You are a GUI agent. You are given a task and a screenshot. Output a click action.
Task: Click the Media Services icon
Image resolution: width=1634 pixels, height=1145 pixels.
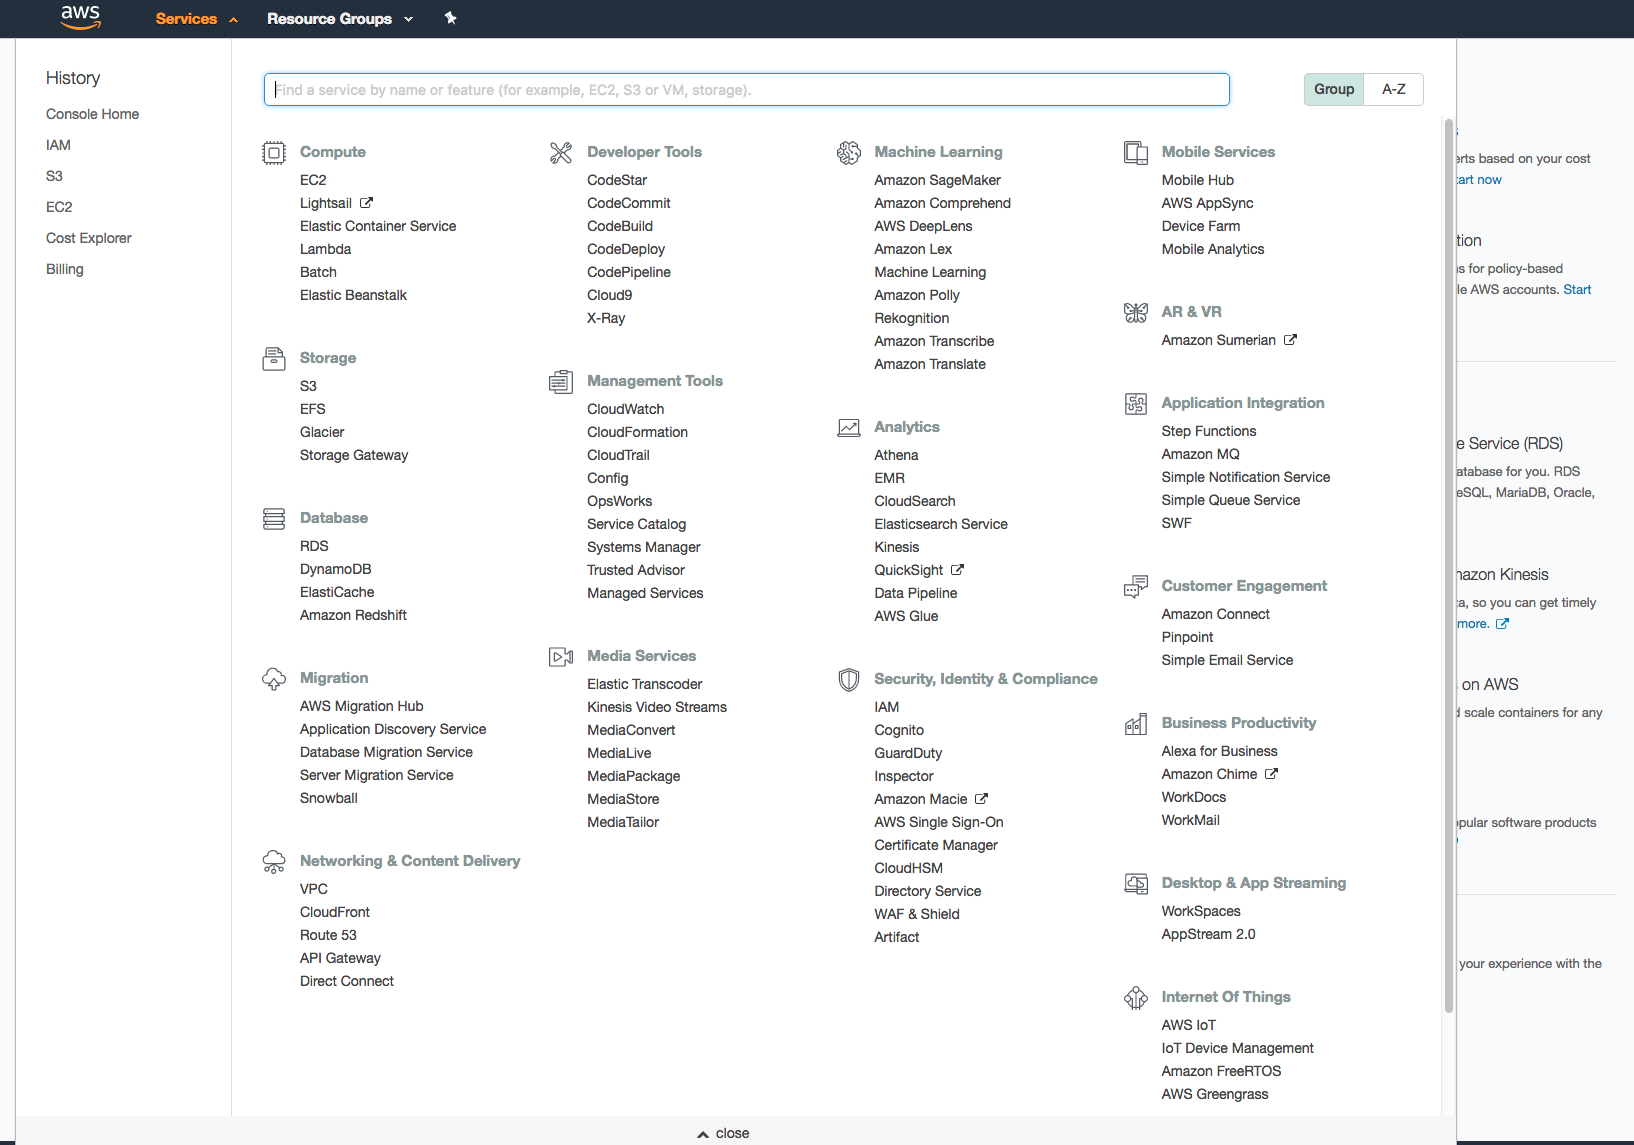(x=561, y=656)
